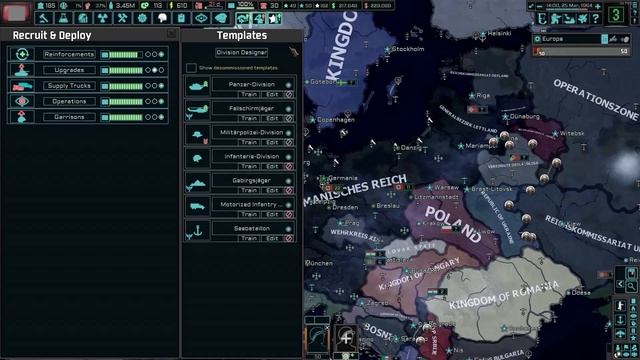Image resolution: width=640 pixels, height=360 pixels.
Task: Open the Upgrades priority label
Action: coord(69,70)
